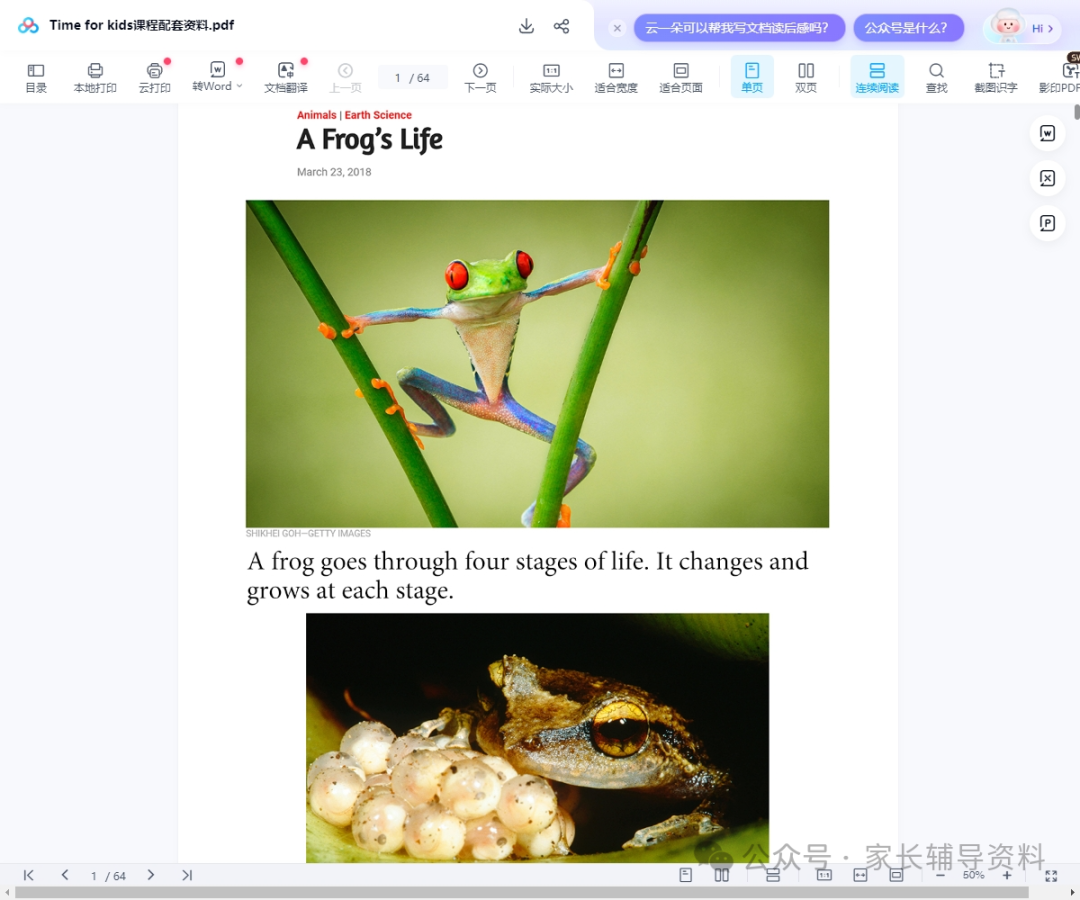Select 适合宽度 fit width view
Screen dimensions: 1080x900
click(616, 77)
